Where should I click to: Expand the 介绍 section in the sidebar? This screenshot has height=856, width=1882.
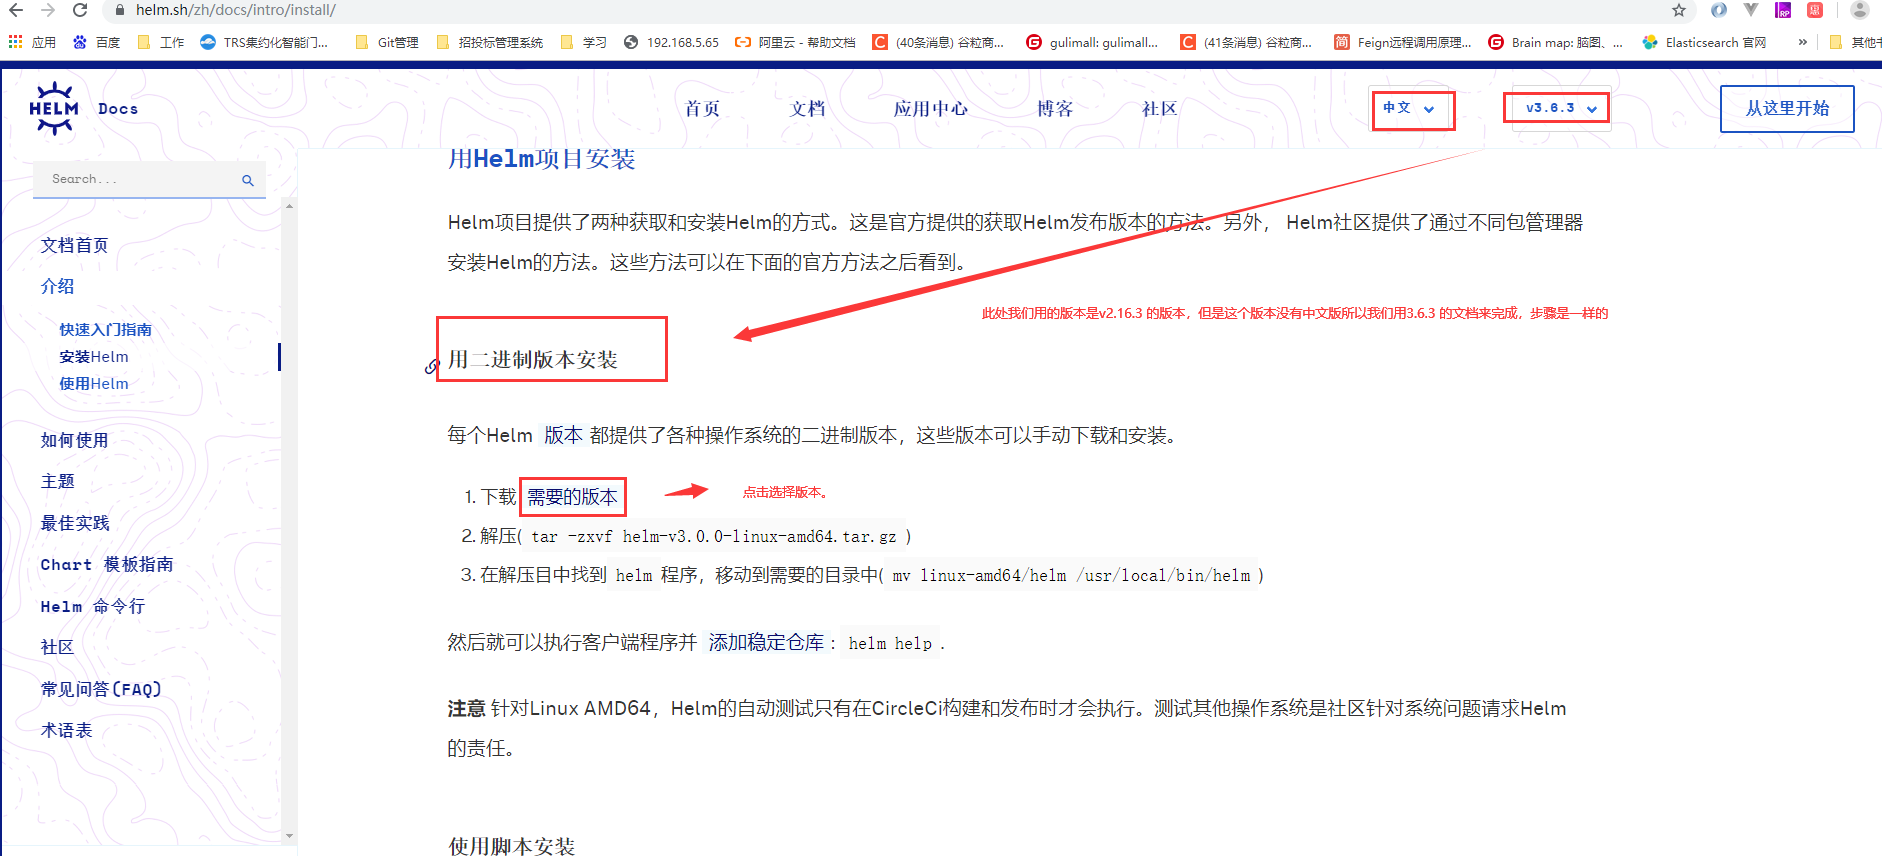coord(57,286)
